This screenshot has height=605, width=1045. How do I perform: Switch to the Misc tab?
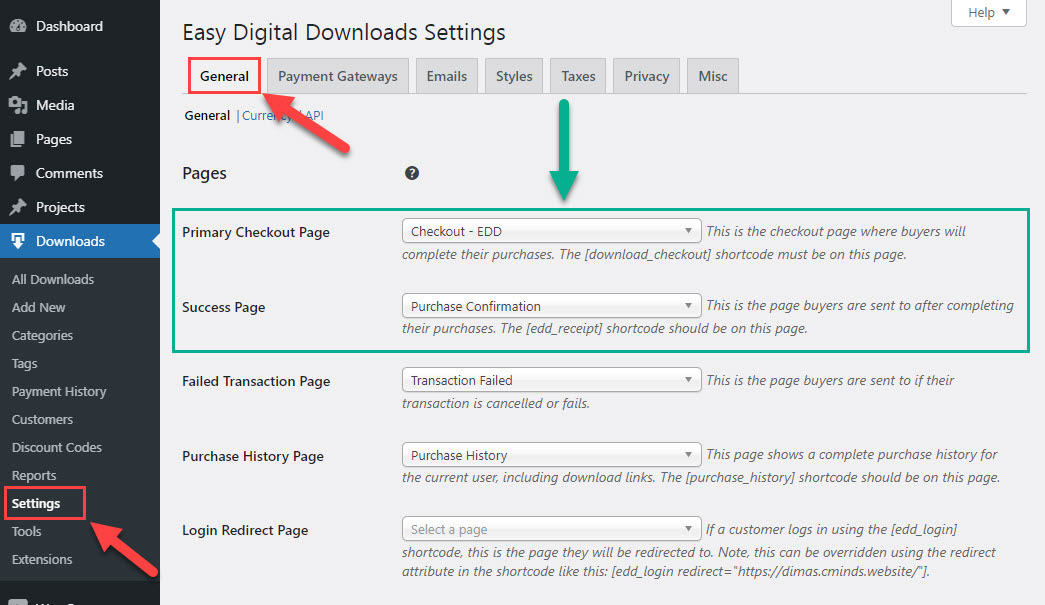712,76
